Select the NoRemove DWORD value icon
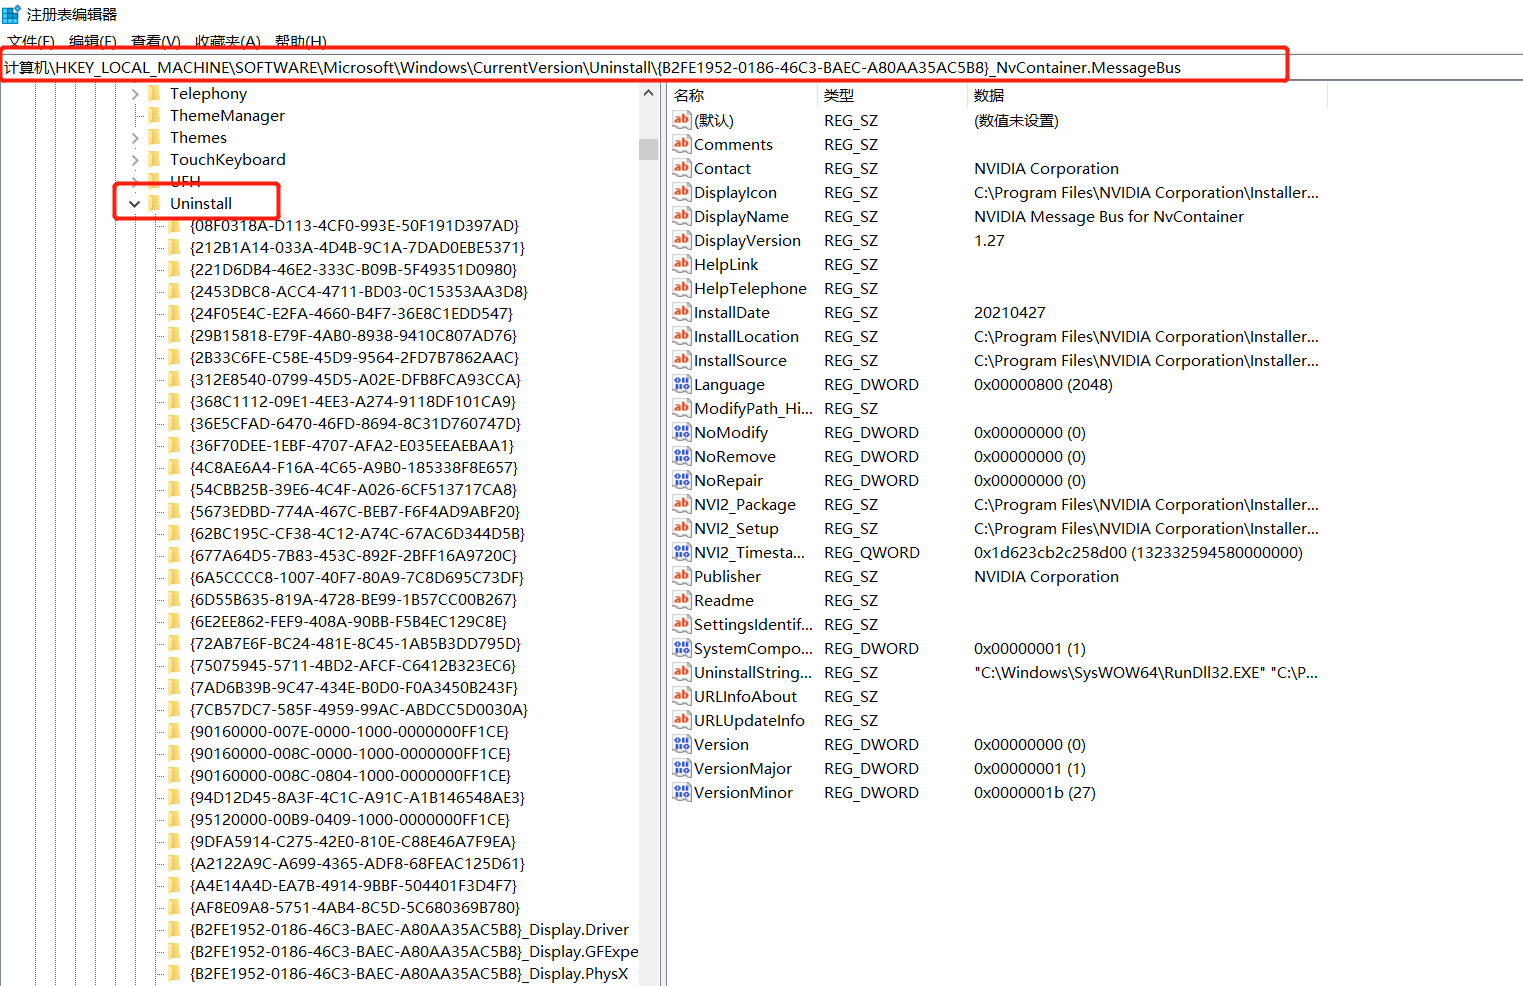Viewport: 1523px width, 986px height. 682,456
